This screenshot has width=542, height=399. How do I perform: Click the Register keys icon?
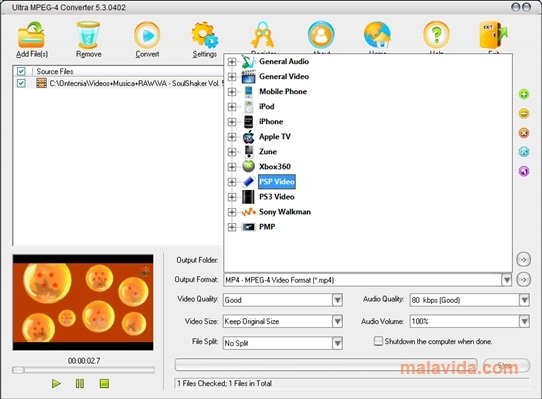click(263, 35)
